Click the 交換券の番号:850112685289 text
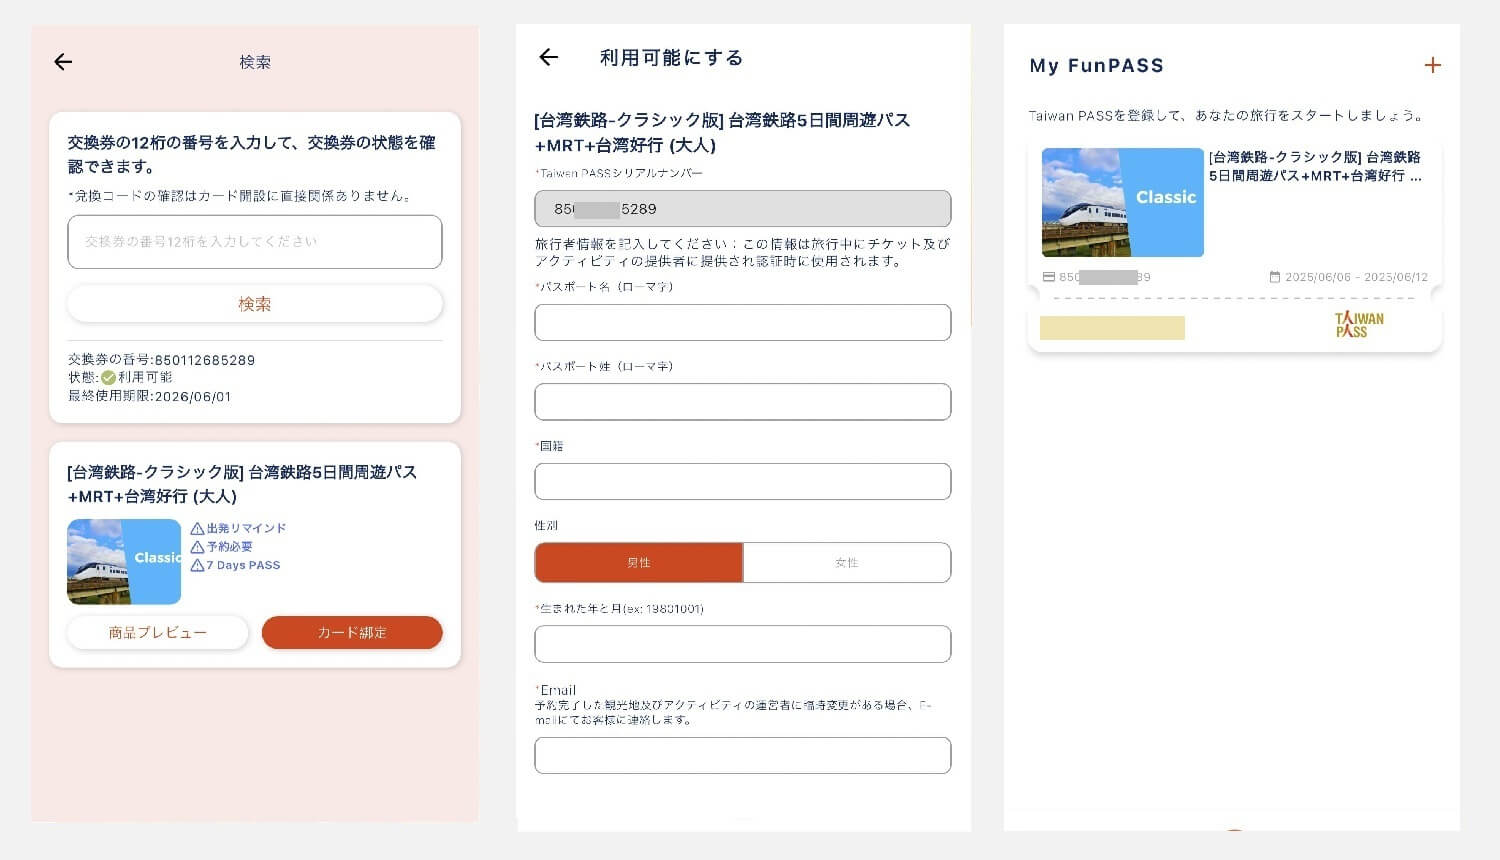Viewport: 1500px width, 860px height. pos(161,360)
